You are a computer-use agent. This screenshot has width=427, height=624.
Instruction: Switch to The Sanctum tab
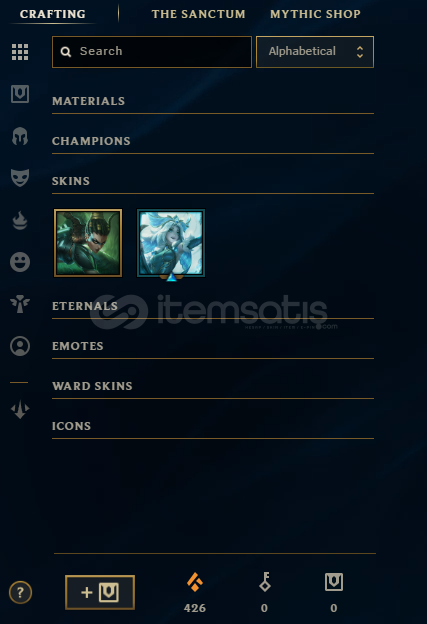tap(198, 14)
